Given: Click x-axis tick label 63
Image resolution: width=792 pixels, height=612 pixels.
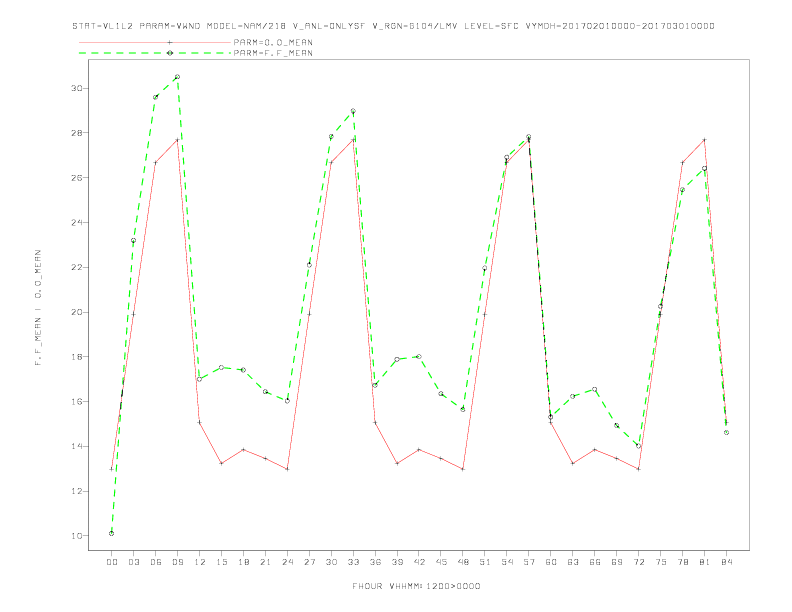Looking at the screenshot, I should 573,562.
